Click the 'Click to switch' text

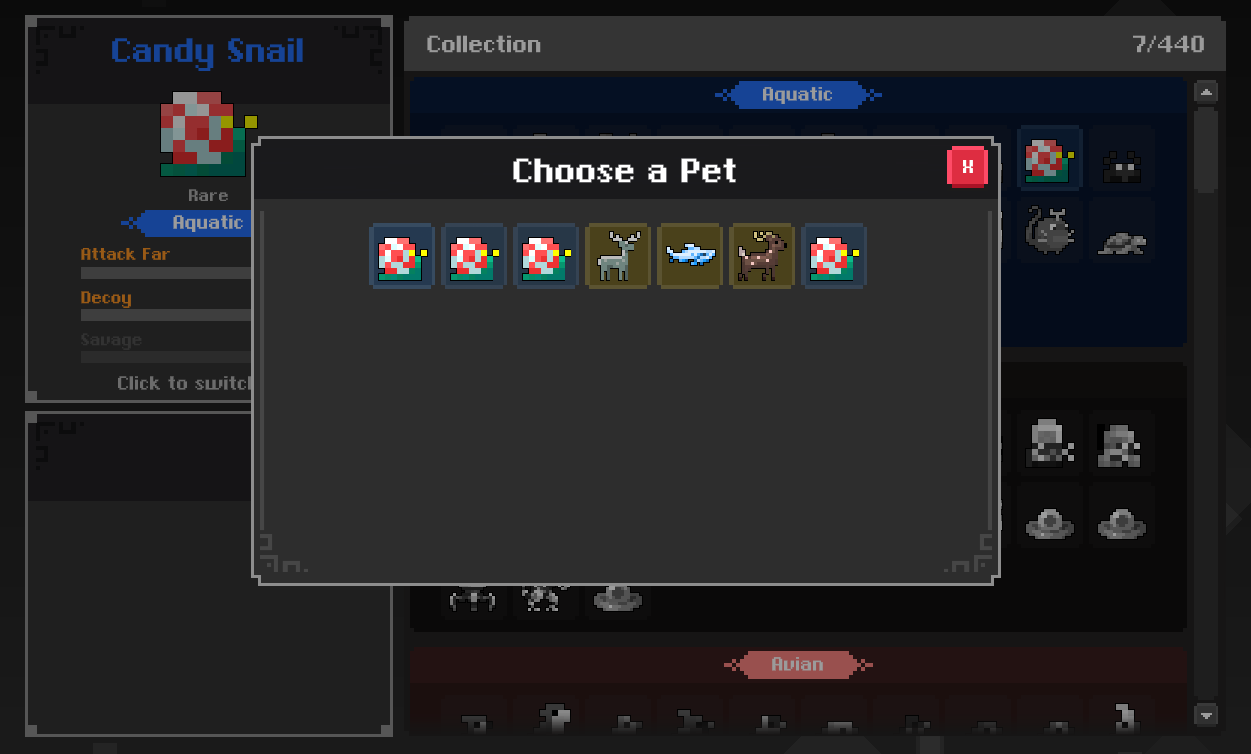184,383
